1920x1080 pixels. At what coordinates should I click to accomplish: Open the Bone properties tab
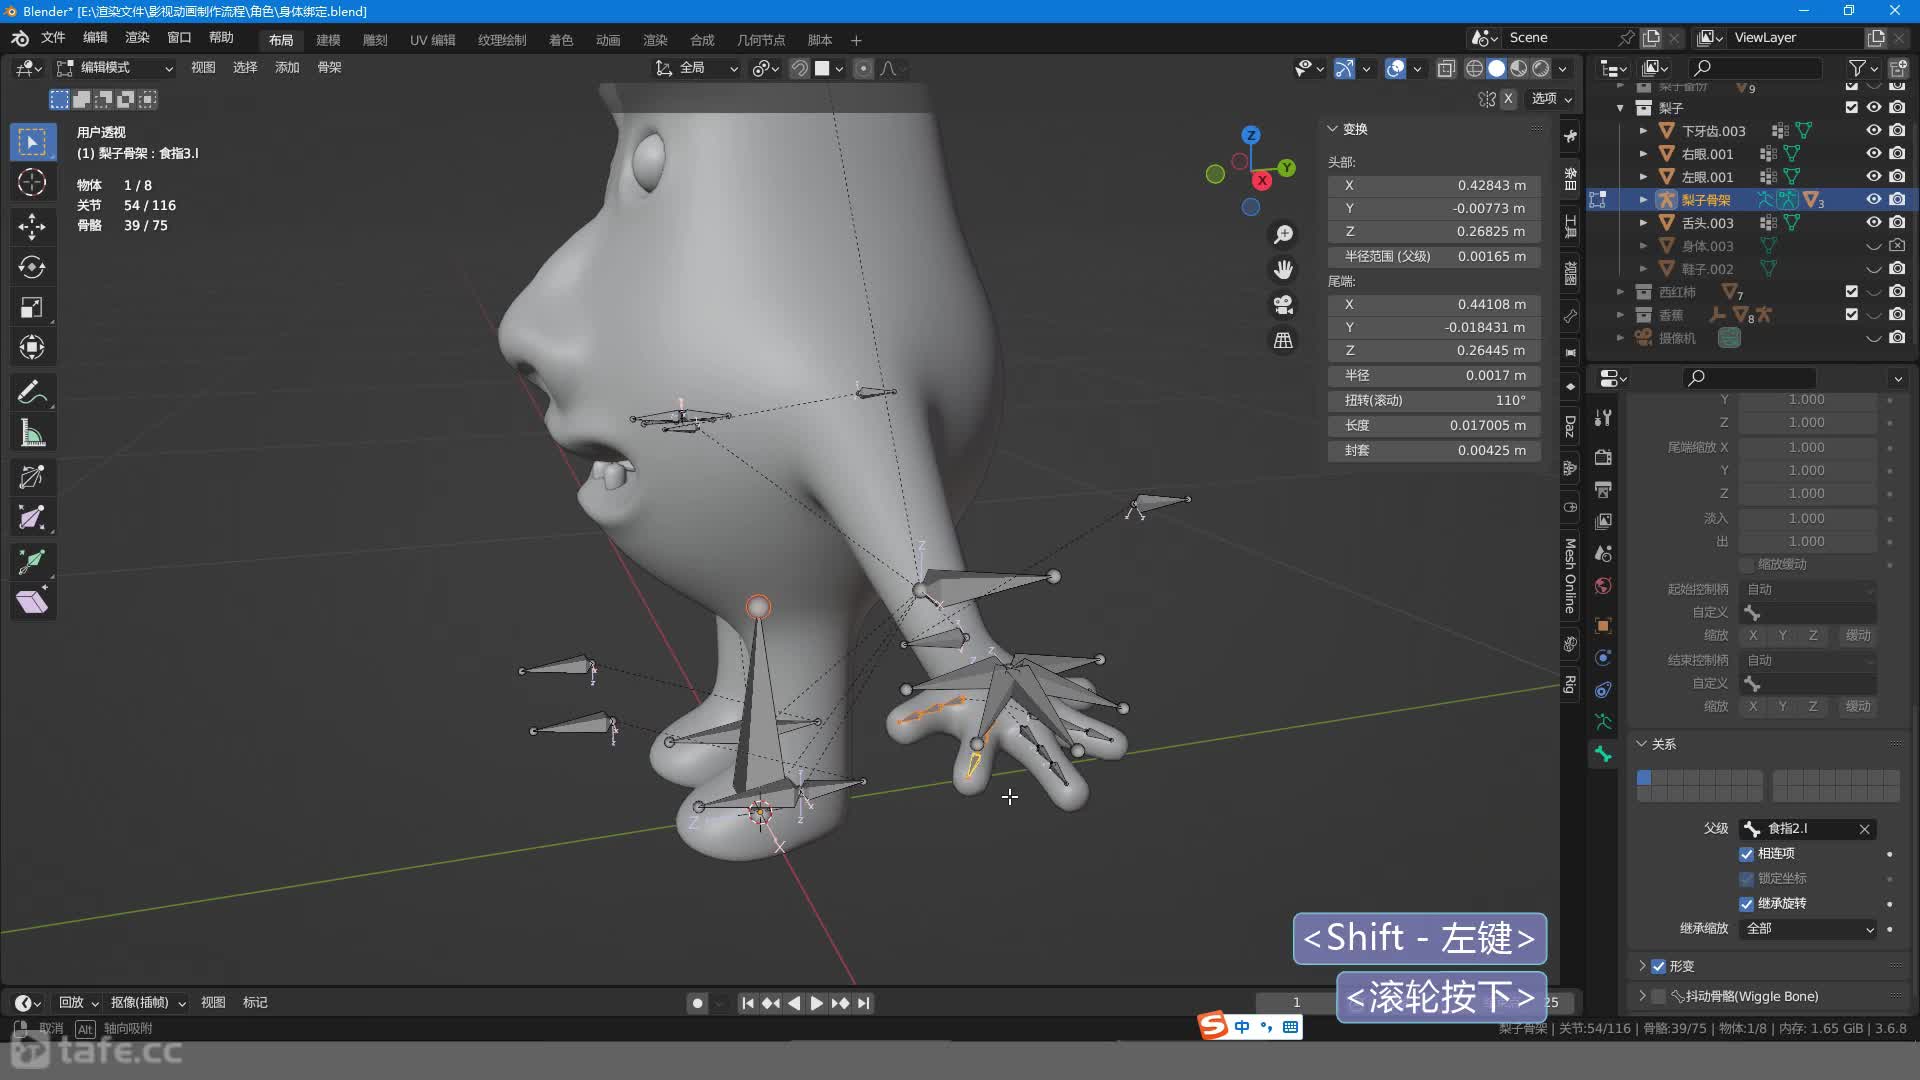(x=1603, y=754)
